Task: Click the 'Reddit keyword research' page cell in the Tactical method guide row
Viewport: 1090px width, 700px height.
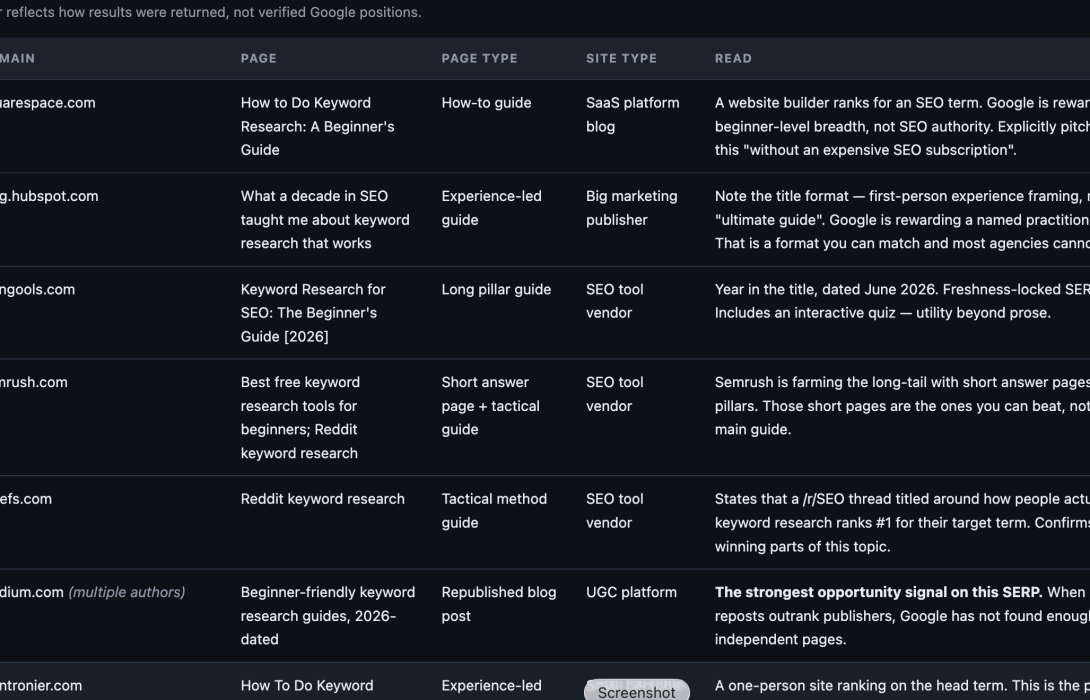Action: 323,499
